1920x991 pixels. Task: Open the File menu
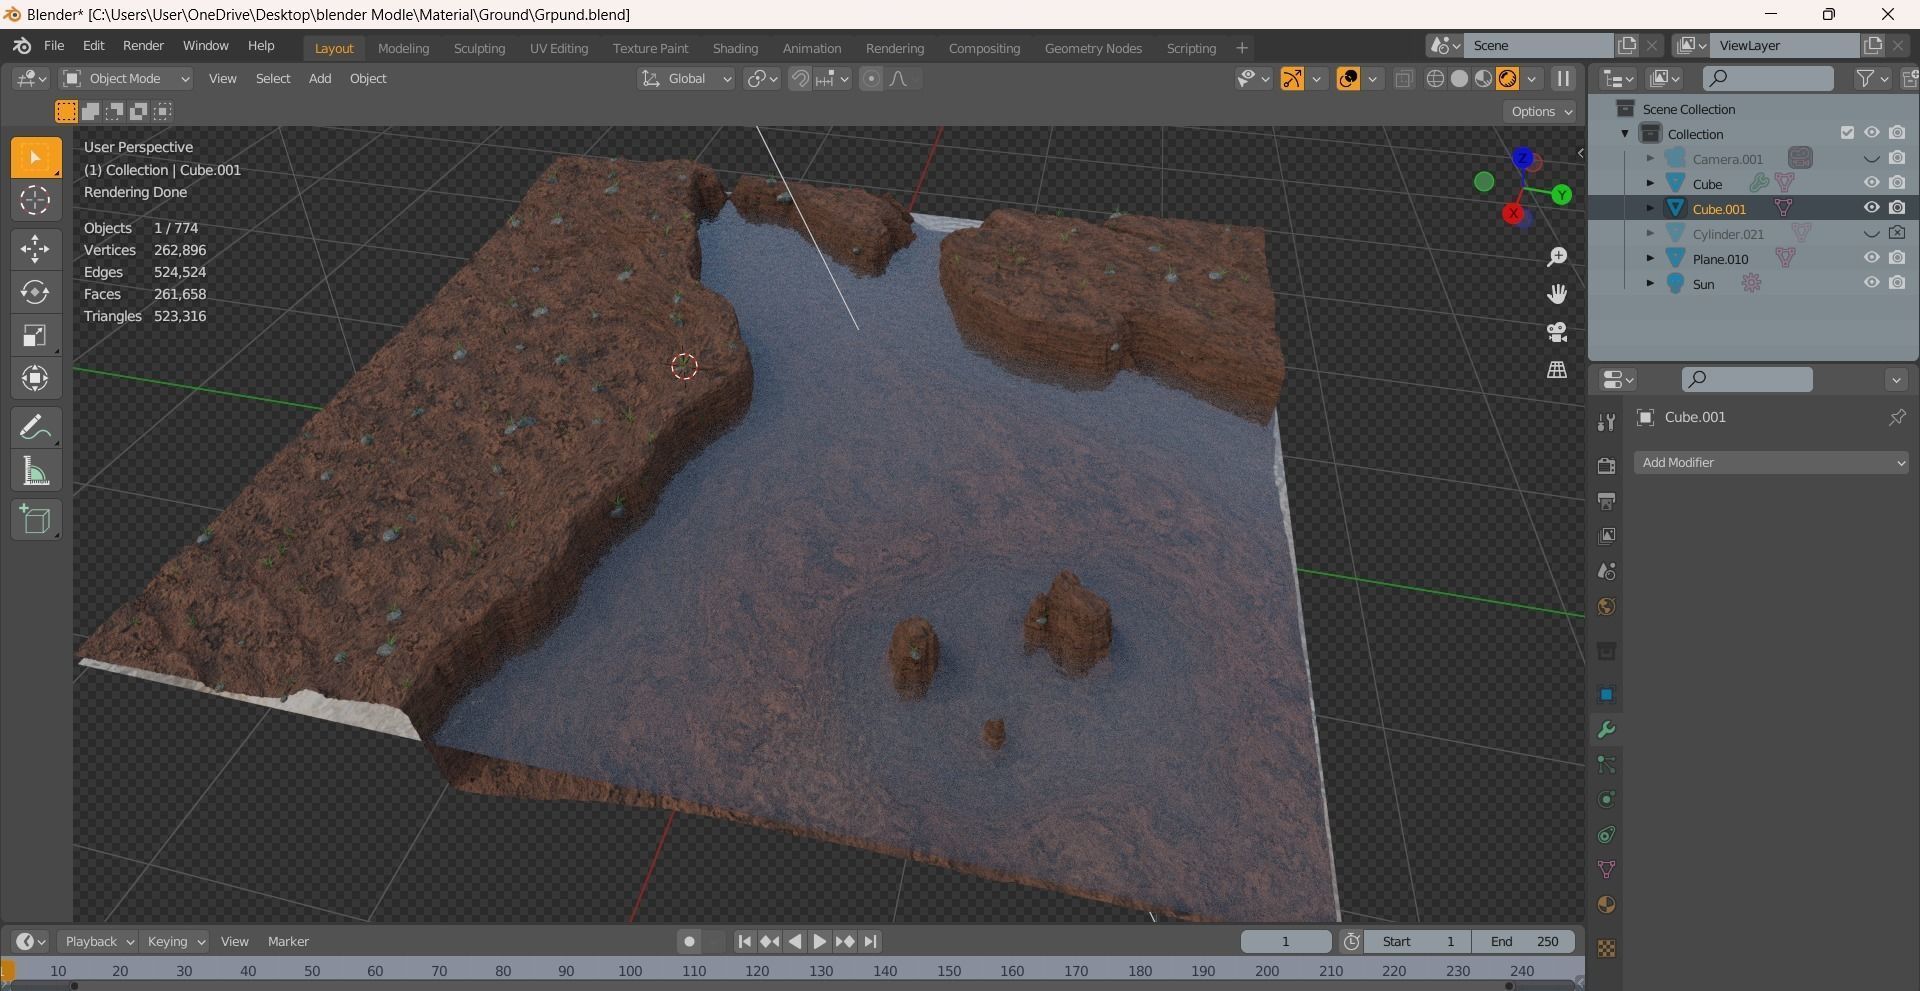[54, 46]
